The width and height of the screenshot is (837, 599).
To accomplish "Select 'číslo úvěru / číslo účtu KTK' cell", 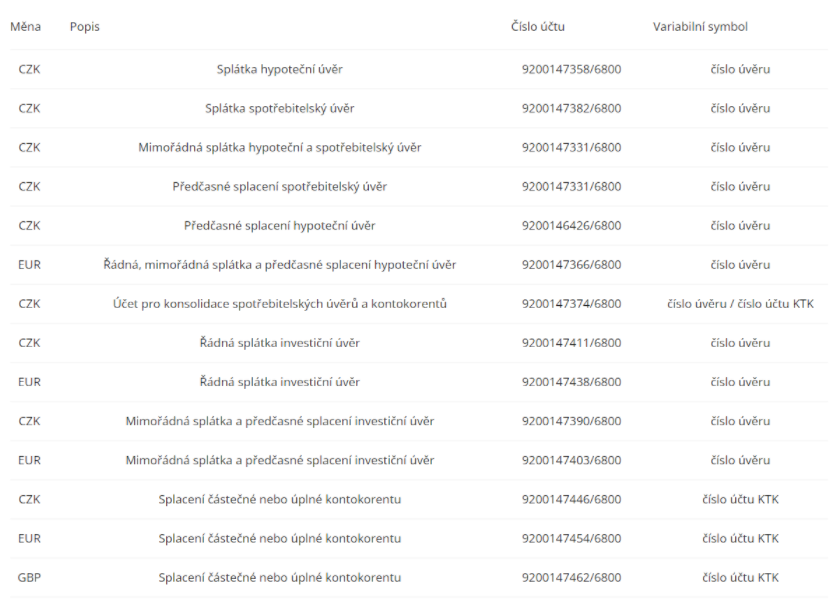I will pos(740,303).
